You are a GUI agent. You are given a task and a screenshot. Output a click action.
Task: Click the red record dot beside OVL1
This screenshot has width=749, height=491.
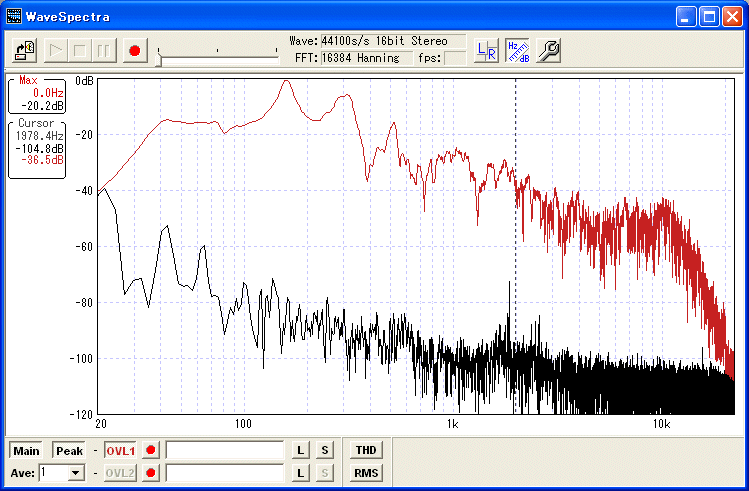coord(151,451)
